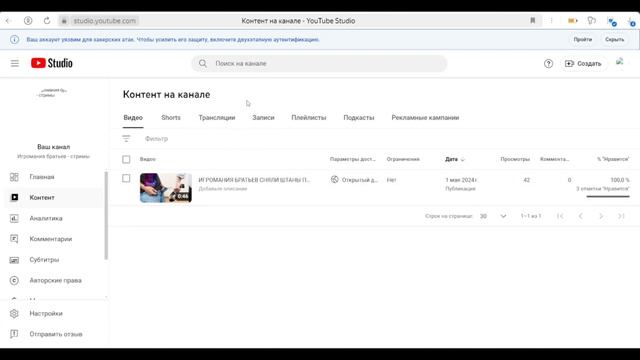
Task: Switch to the Видео tab
Action: 133,118
